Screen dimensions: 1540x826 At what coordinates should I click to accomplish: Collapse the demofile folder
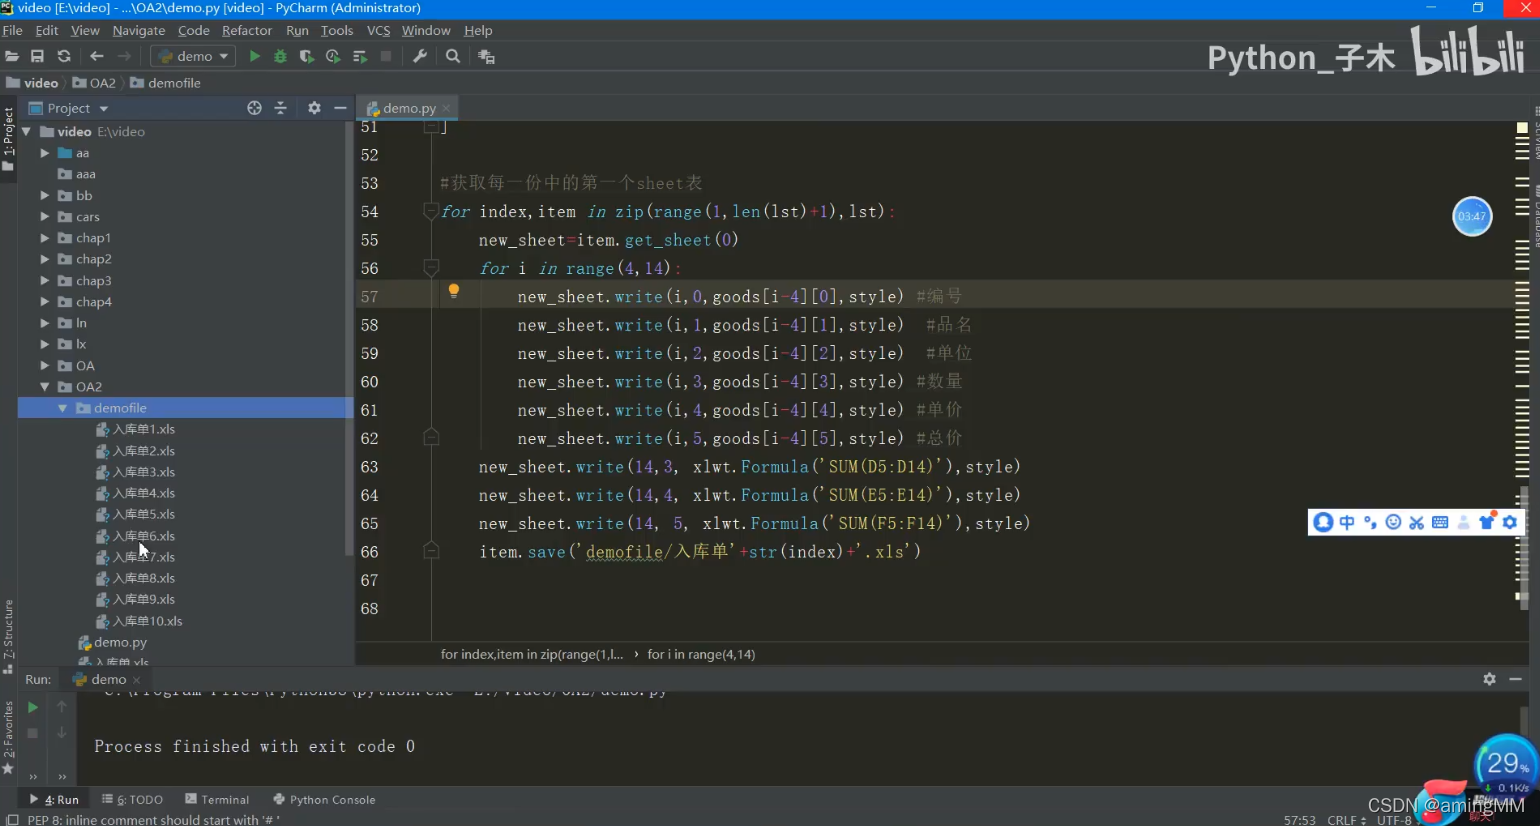pos(63,408)
